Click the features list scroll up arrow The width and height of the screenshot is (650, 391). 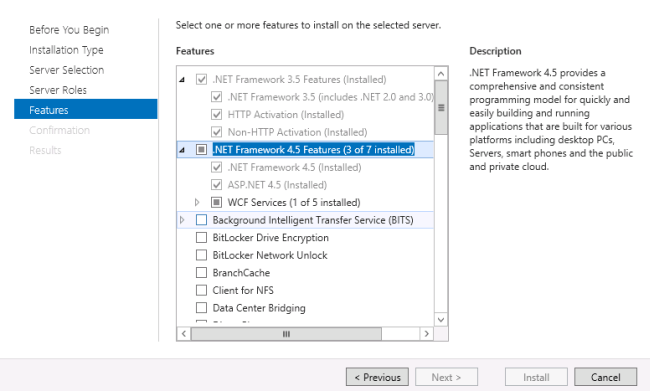(441, 74)
